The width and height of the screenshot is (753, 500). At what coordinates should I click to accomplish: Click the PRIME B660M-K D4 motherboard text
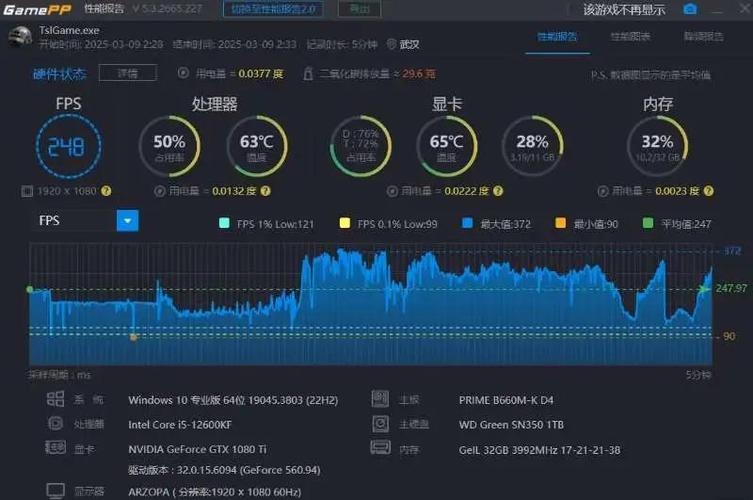click(x=506, y=400)
